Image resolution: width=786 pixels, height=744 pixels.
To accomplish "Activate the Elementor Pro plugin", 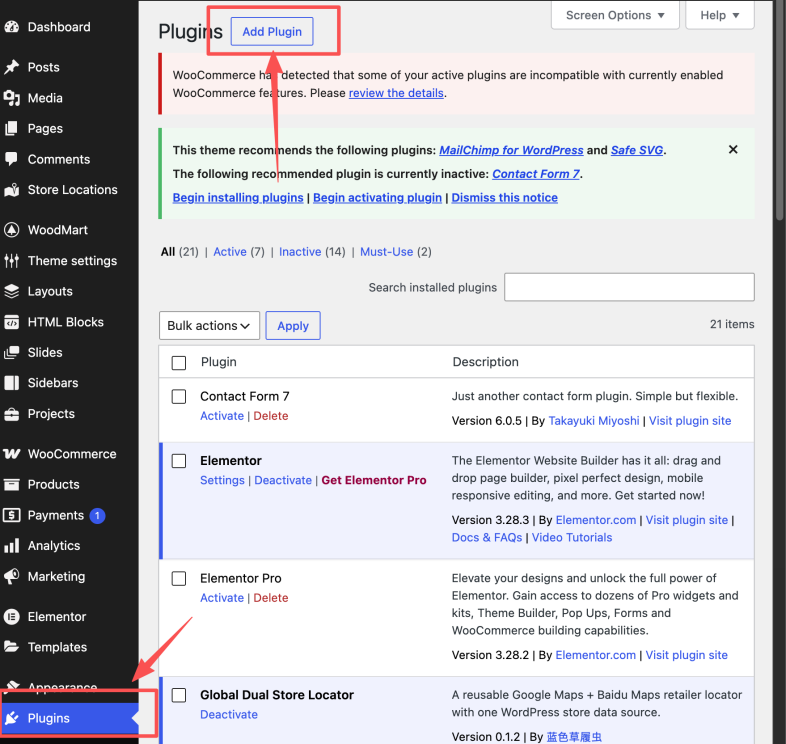I will point(222,598).
